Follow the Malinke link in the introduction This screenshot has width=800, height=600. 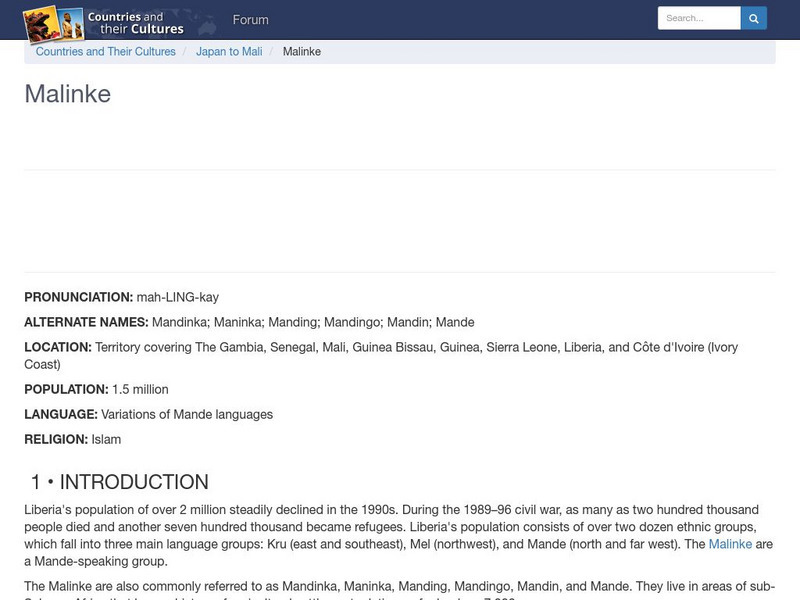[x=730, y=544]
